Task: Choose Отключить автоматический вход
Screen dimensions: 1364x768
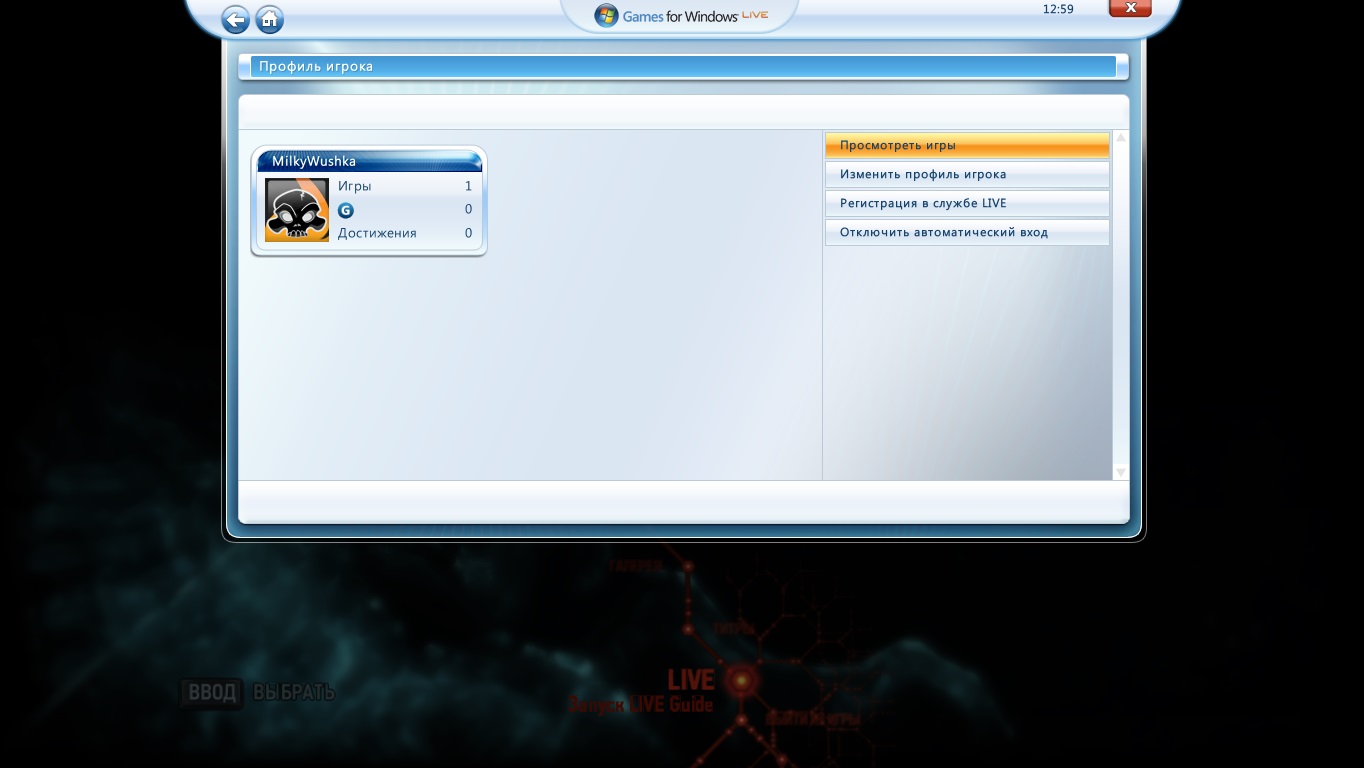Action: (967, 232)
